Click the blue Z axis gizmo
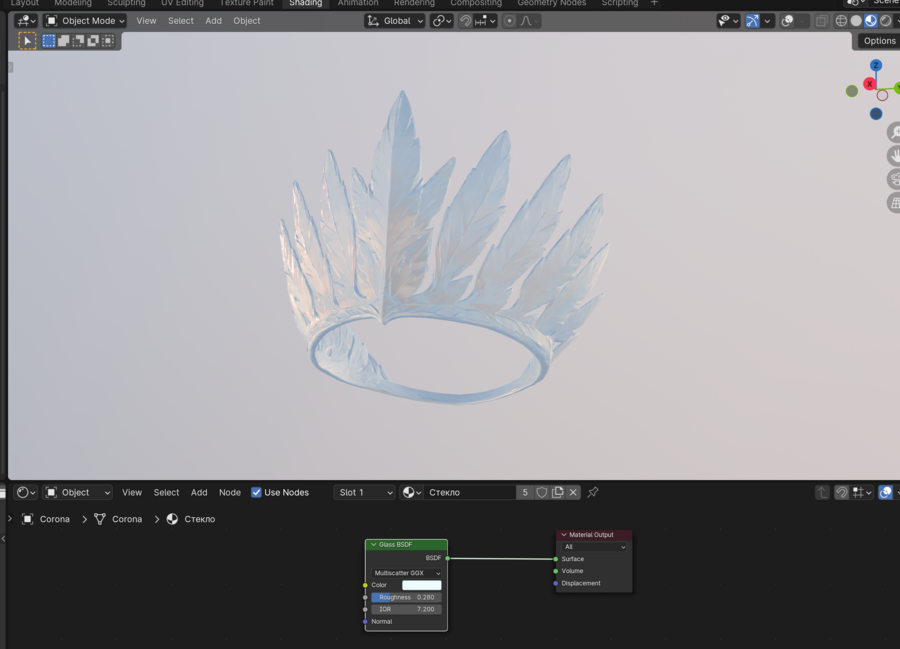 click(875, 66)
